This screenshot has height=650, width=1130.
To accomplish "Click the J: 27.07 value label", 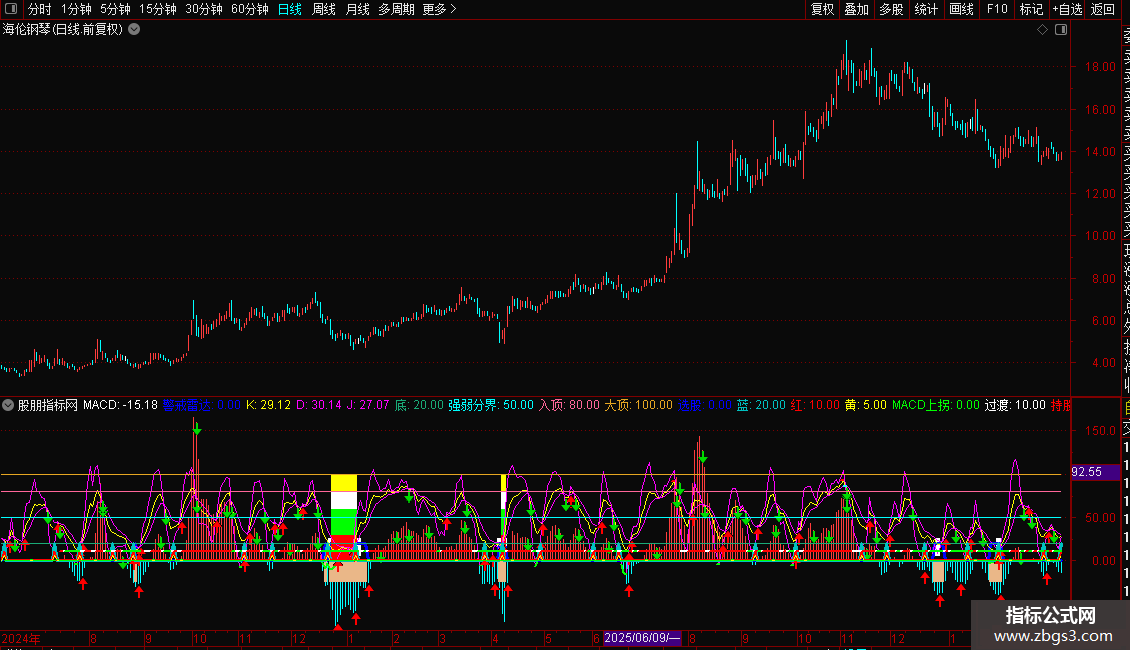I will (x=368, y=405).
